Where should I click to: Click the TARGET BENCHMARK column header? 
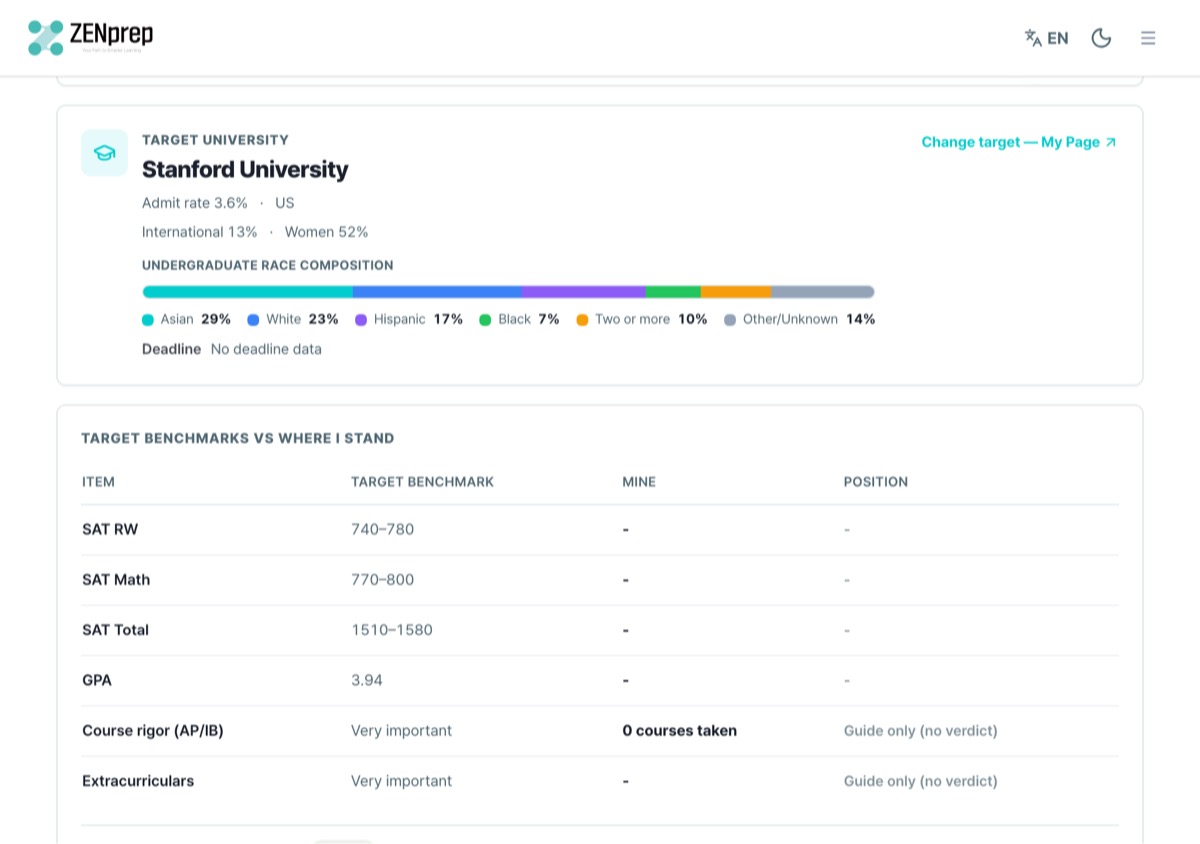[x=423, y=482]
